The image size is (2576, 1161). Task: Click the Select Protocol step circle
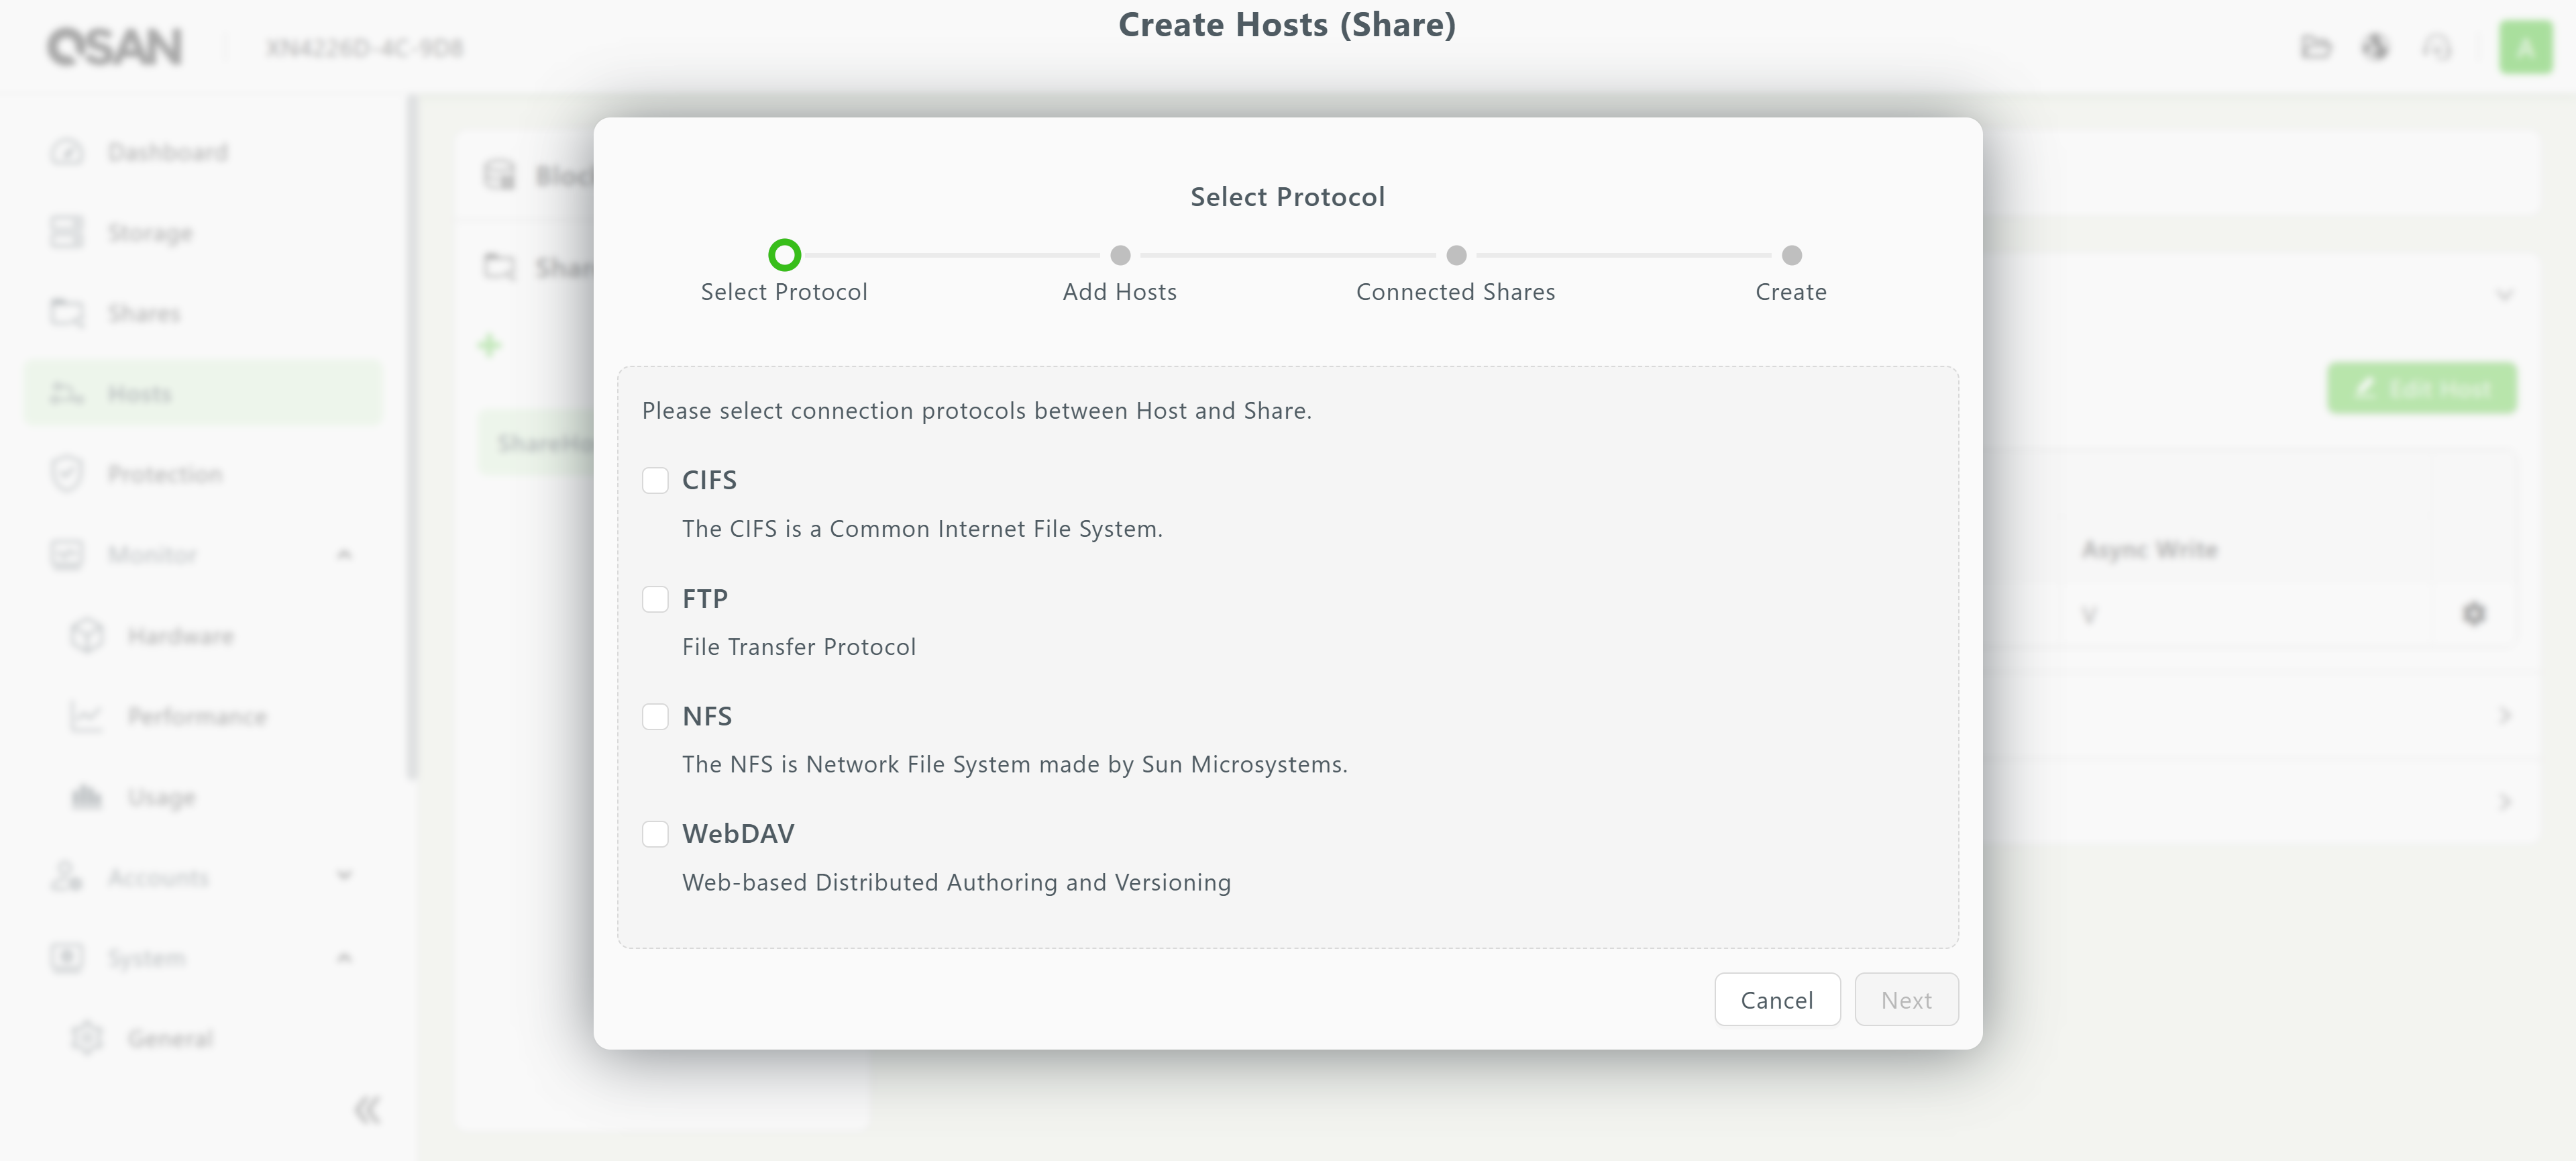(x=784, y=255)
